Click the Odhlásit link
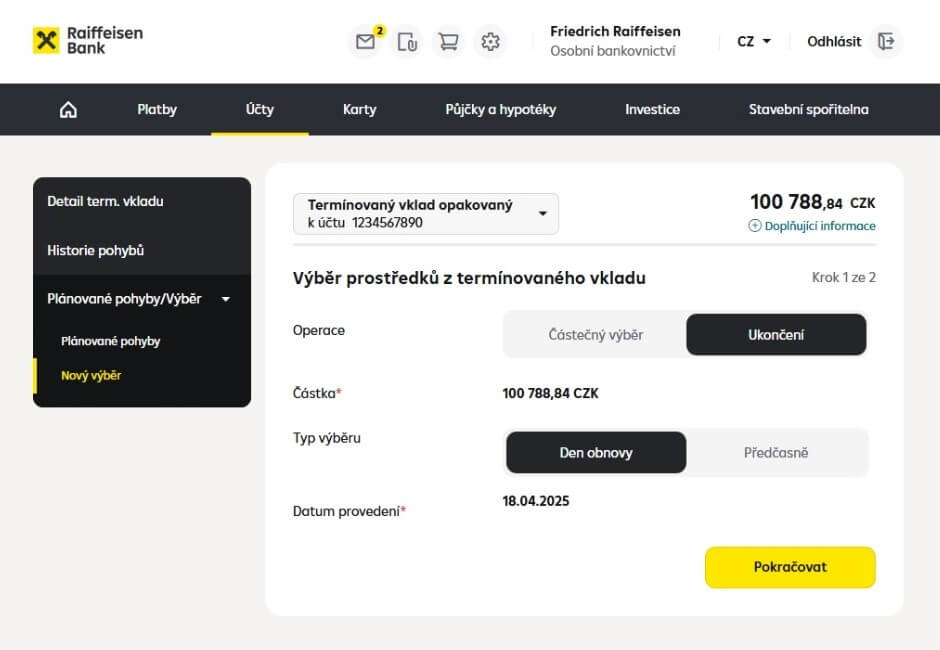 coord(834,41)
